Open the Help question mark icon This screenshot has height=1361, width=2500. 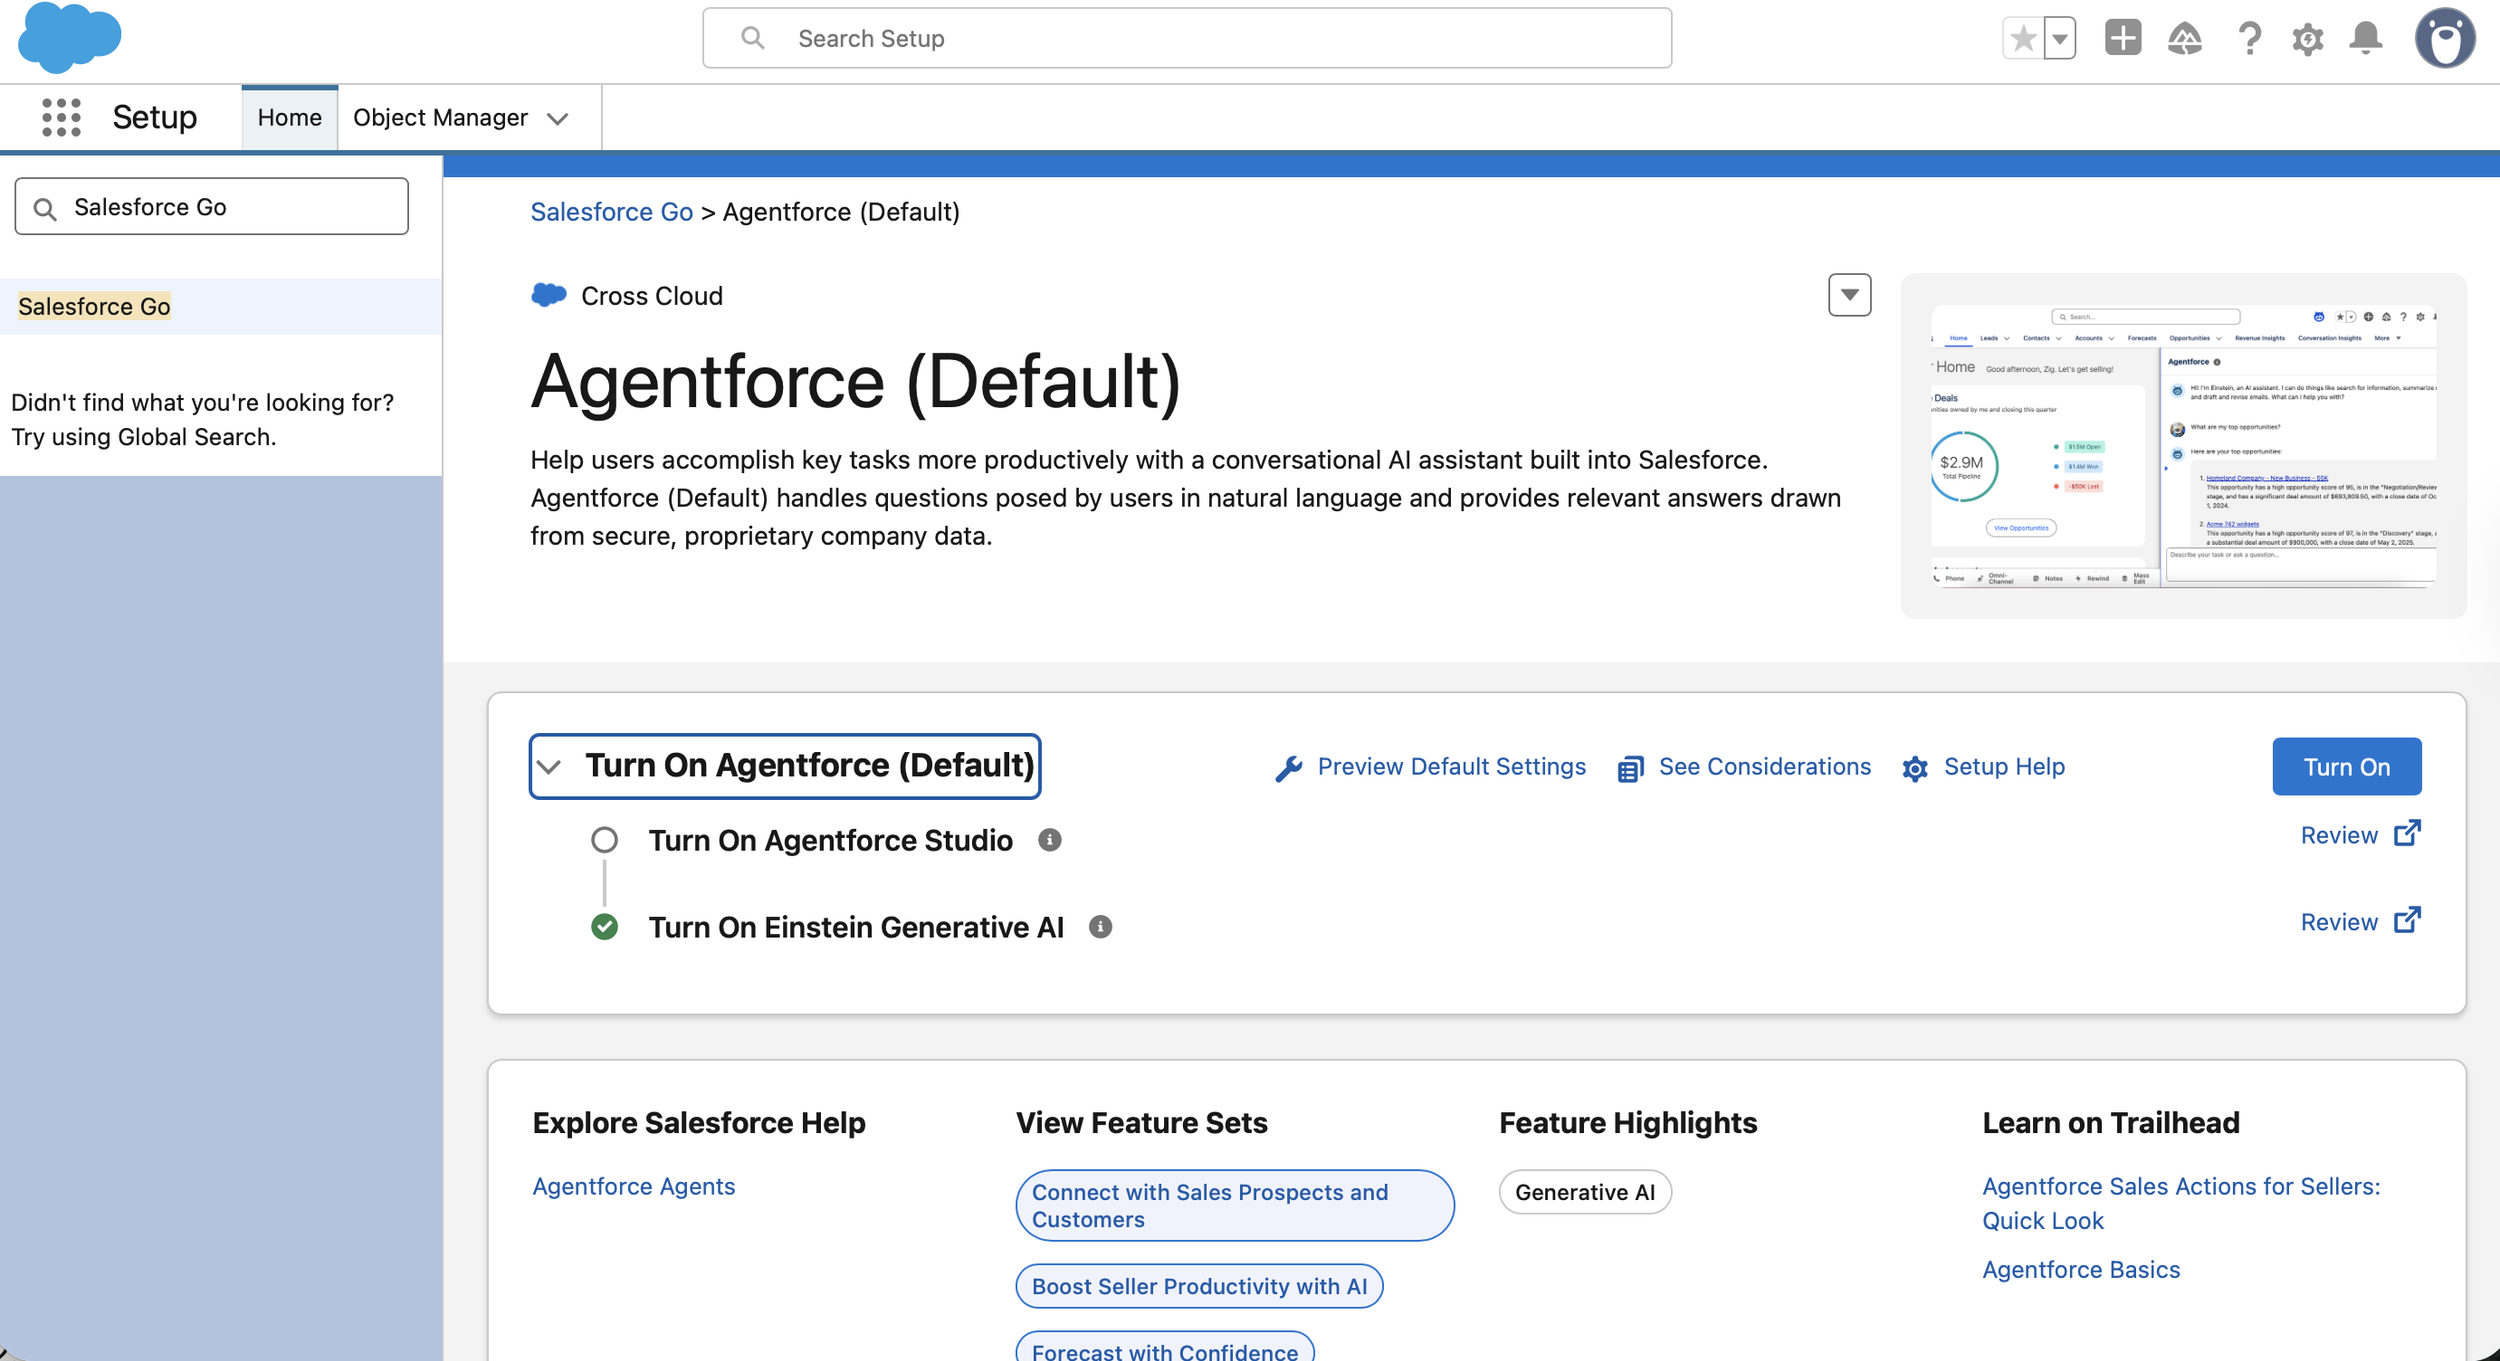(2249, 39)
